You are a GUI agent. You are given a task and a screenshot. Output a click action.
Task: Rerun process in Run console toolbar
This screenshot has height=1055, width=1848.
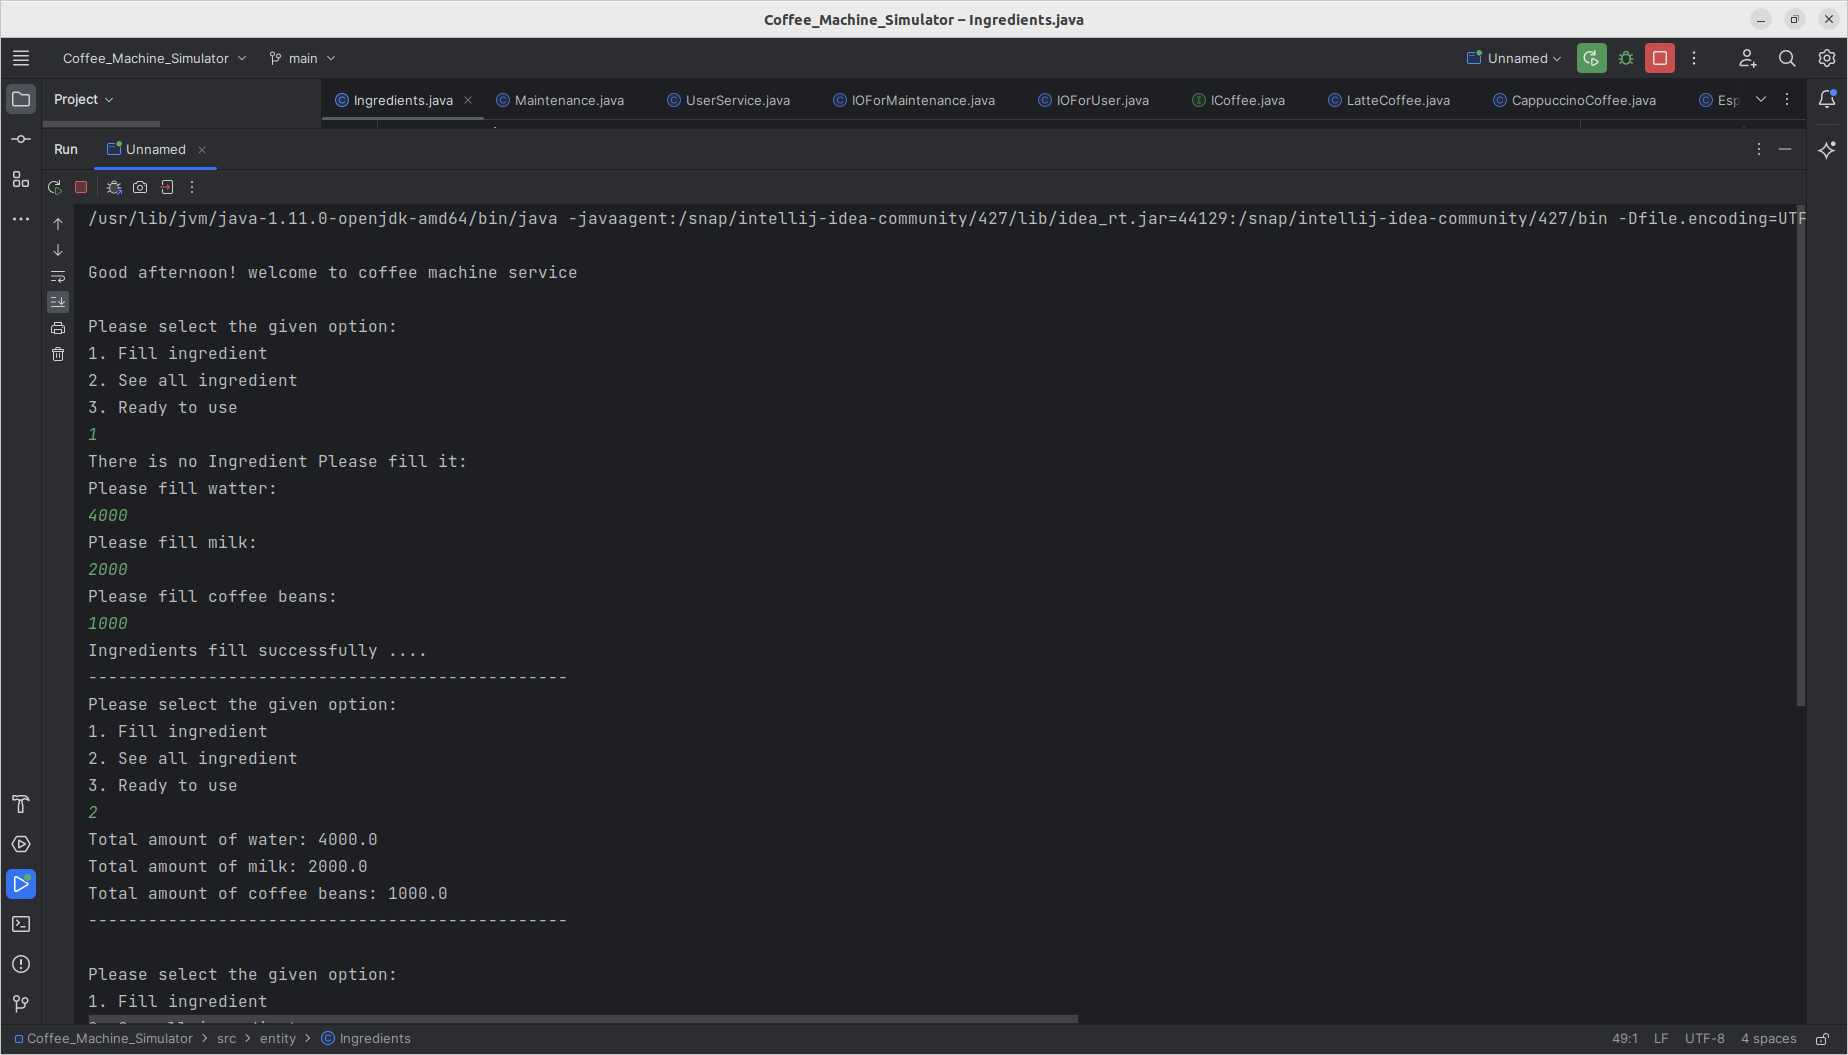tap(55, 187)
